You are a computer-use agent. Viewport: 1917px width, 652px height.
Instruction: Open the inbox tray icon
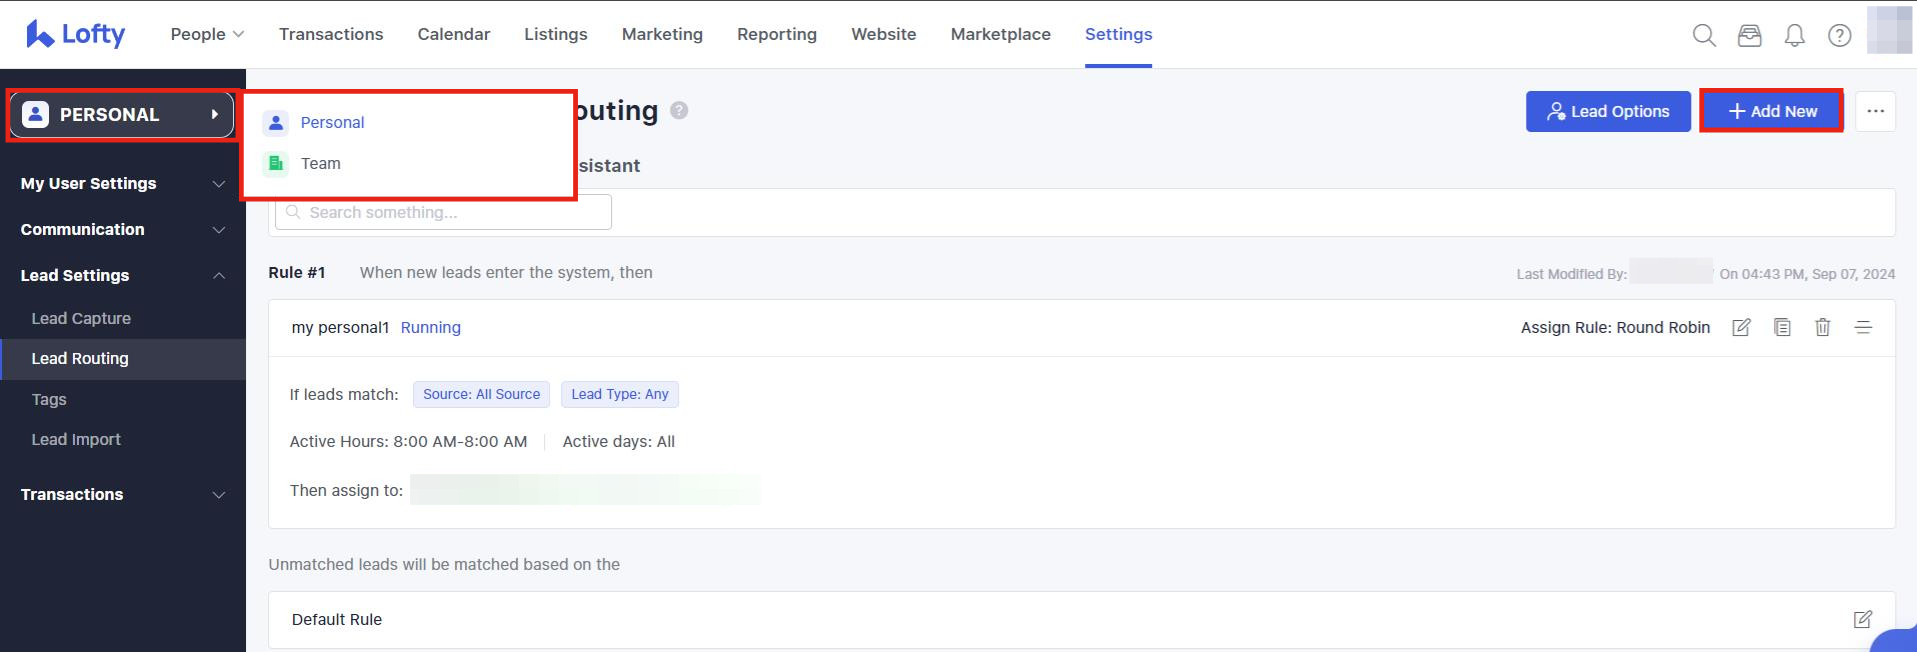tap(1749, 36)
